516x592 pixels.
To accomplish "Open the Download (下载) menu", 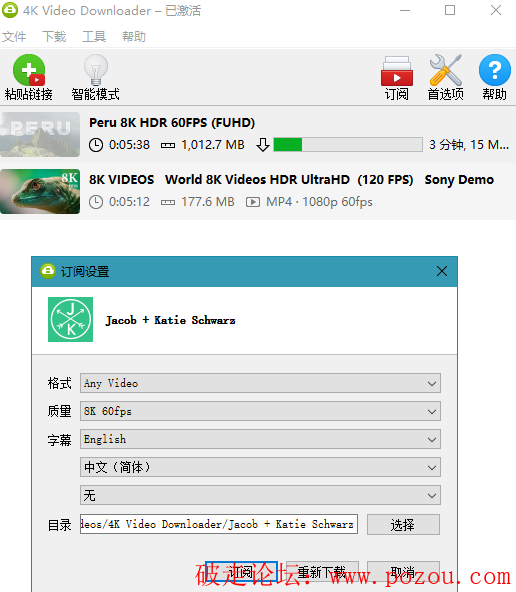I will point(54,37).
